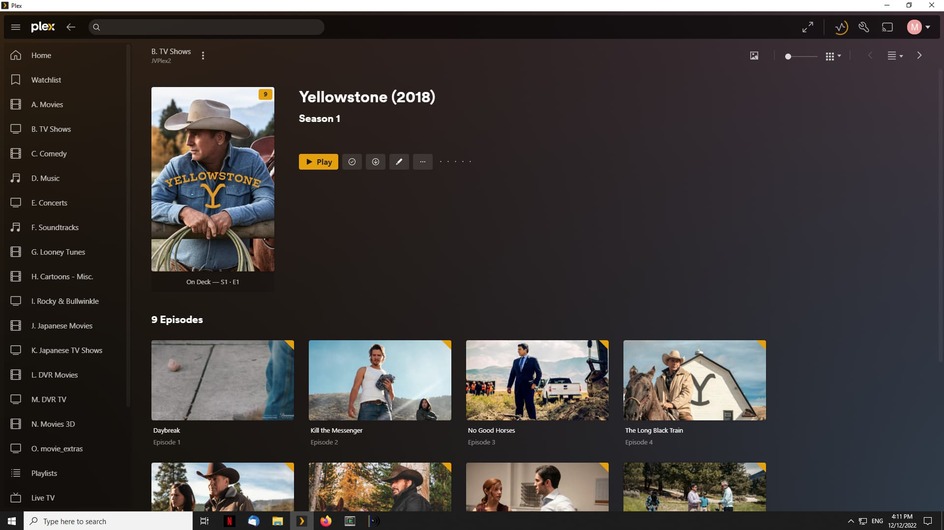Click the yellow Play button
The height and width of the screenshot is (530, 944).
(x=318, y=161)
